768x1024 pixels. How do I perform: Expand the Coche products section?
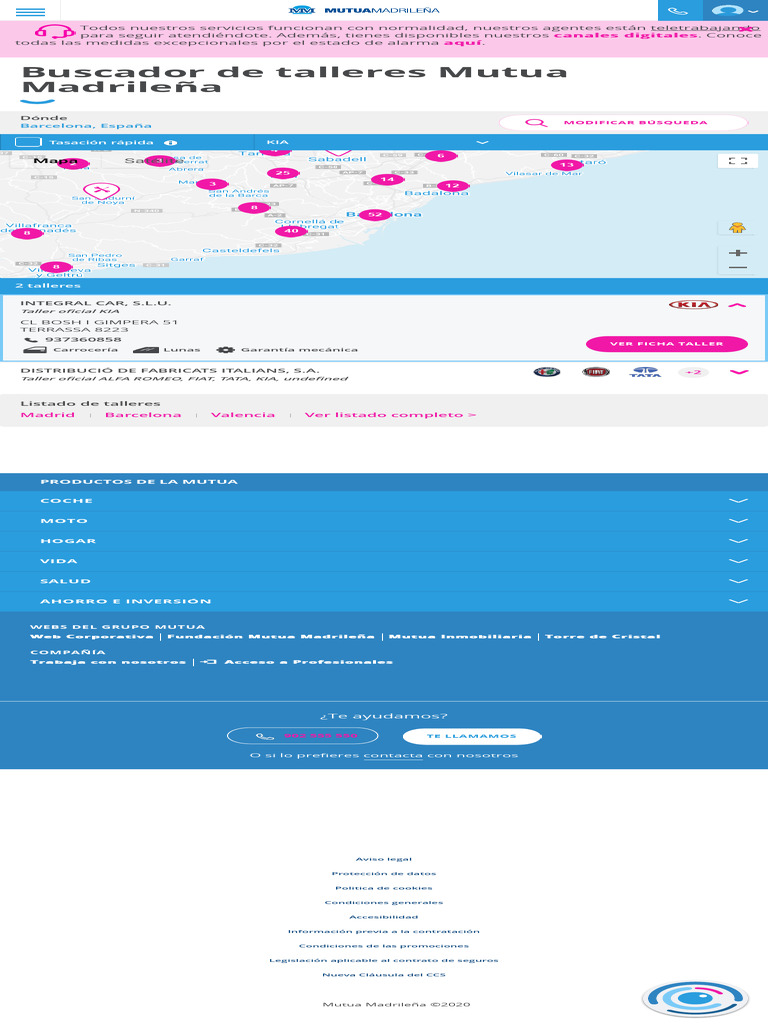click(384, 501)
